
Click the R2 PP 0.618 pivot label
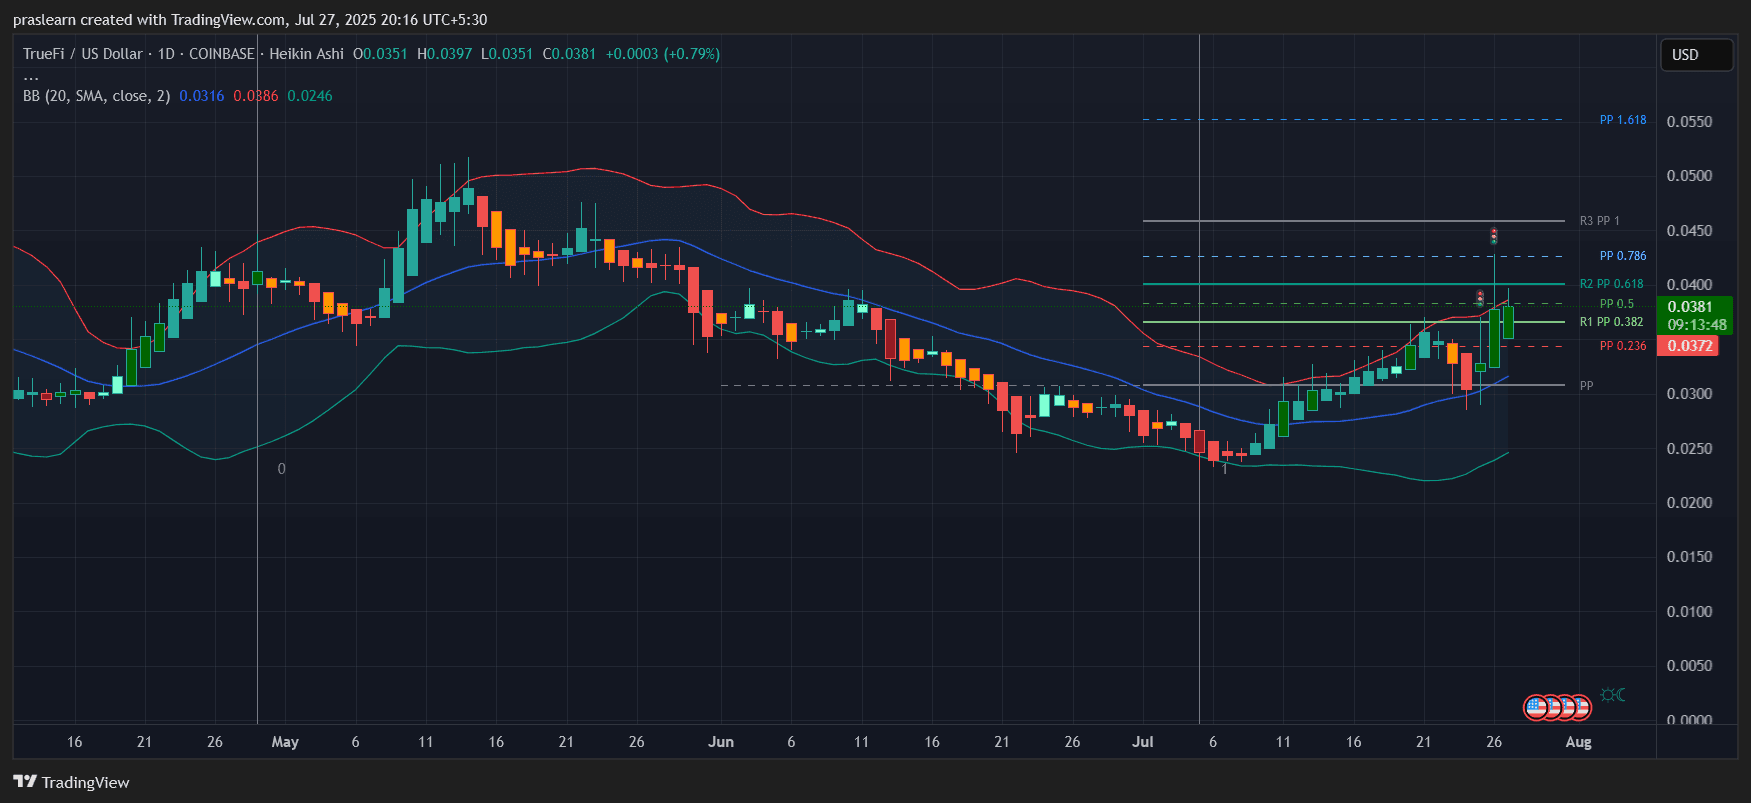pyautogui.click(x=1611, y=284)
